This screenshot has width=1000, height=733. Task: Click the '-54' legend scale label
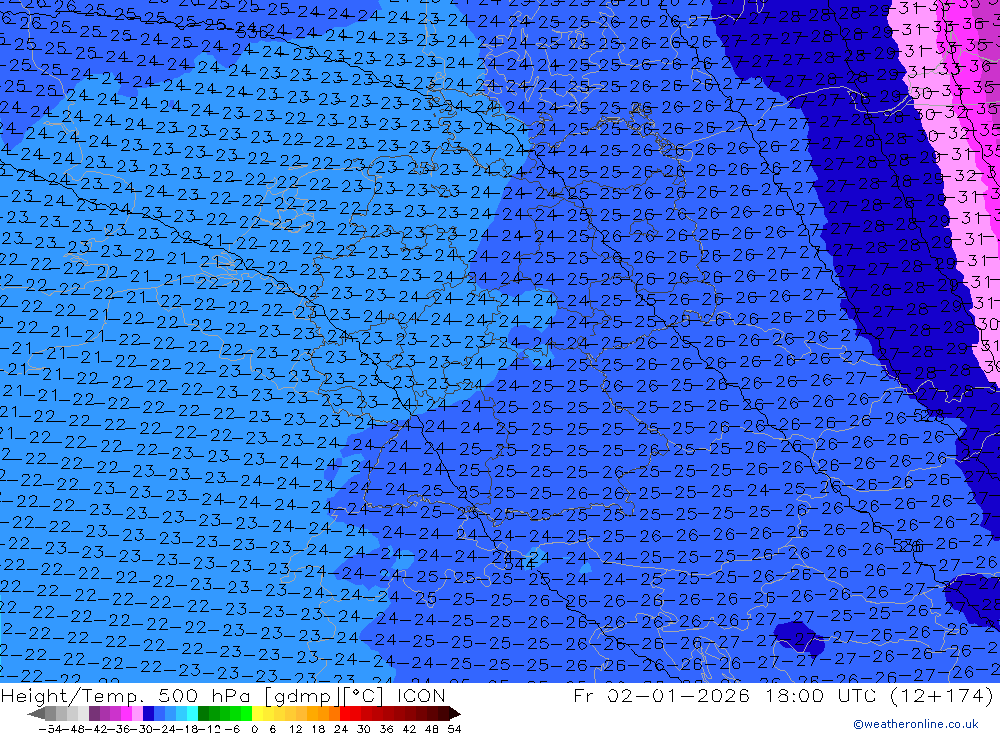tap(50, 729)
